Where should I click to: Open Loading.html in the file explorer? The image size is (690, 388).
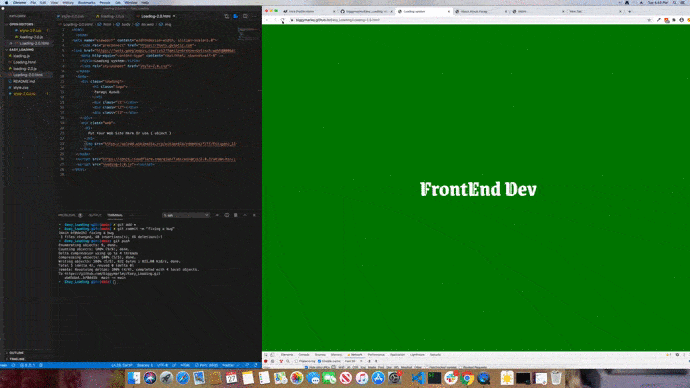24,62
